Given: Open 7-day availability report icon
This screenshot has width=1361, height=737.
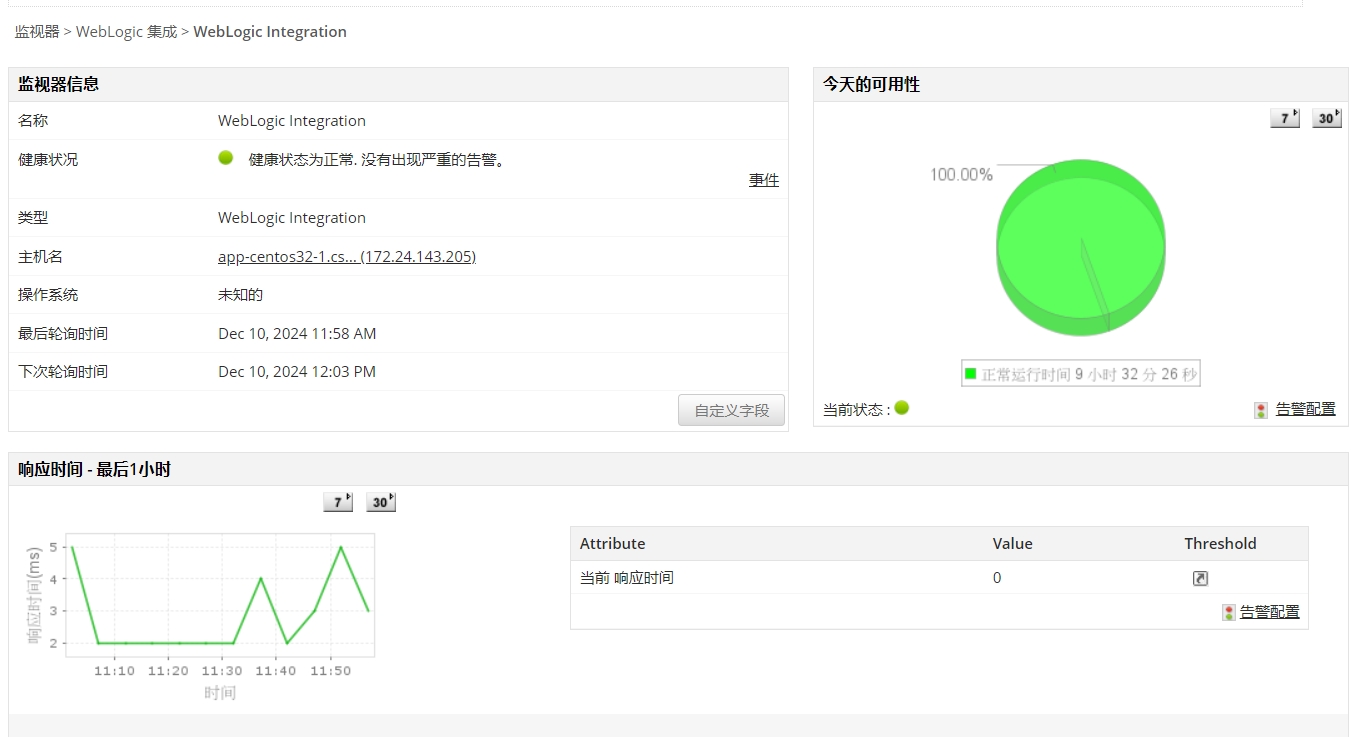Looking at the screenshot, I should (x=1285, y=118).
